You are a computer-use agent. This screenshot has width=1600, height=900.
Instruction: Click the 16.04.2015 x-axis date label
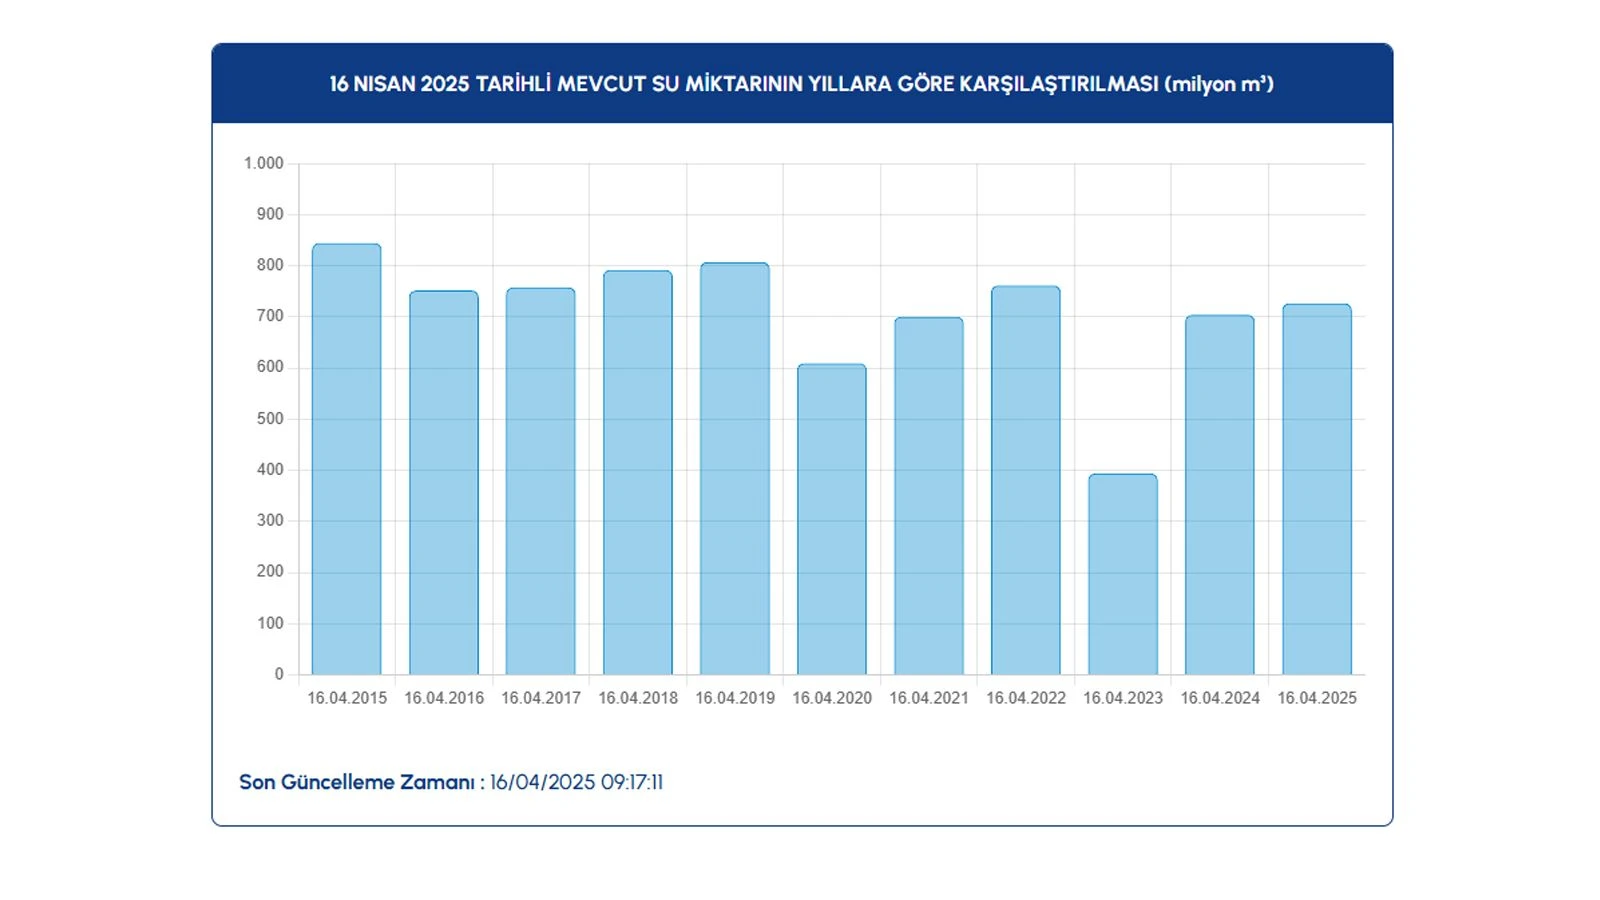[346, 698]
